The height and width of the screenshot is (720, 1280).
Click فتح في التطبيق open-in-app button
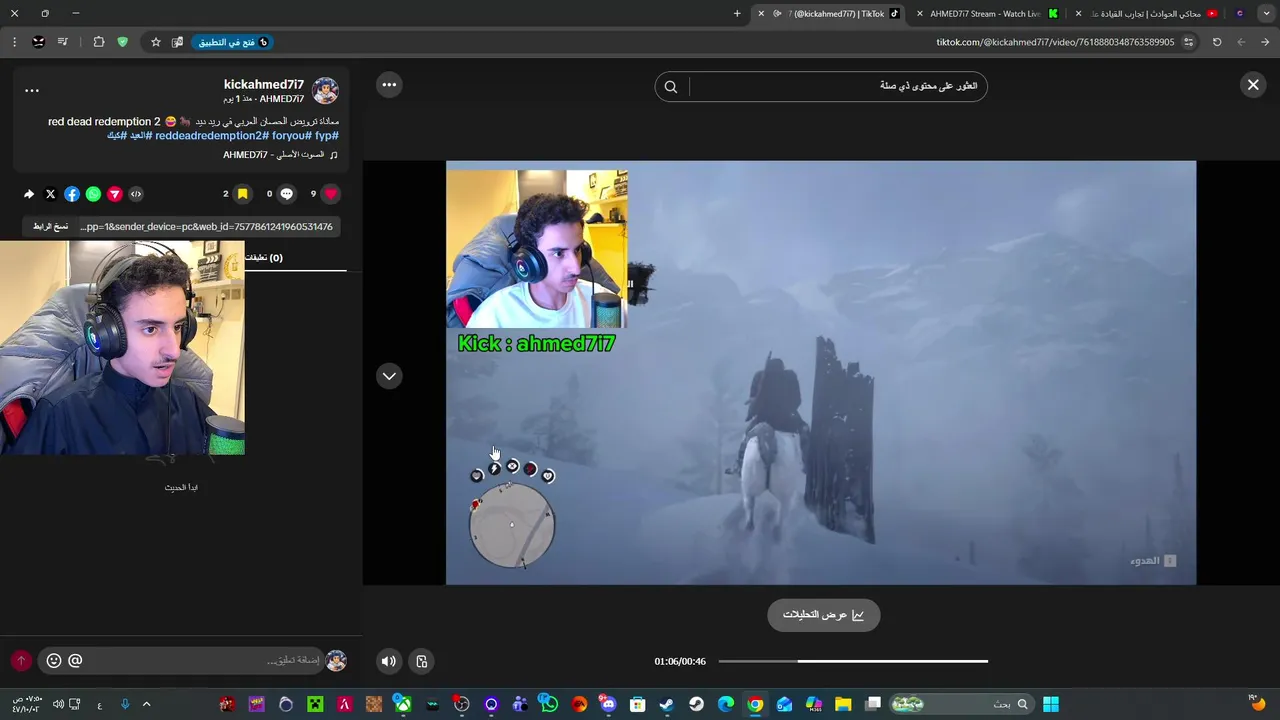[x=232, y=42]
